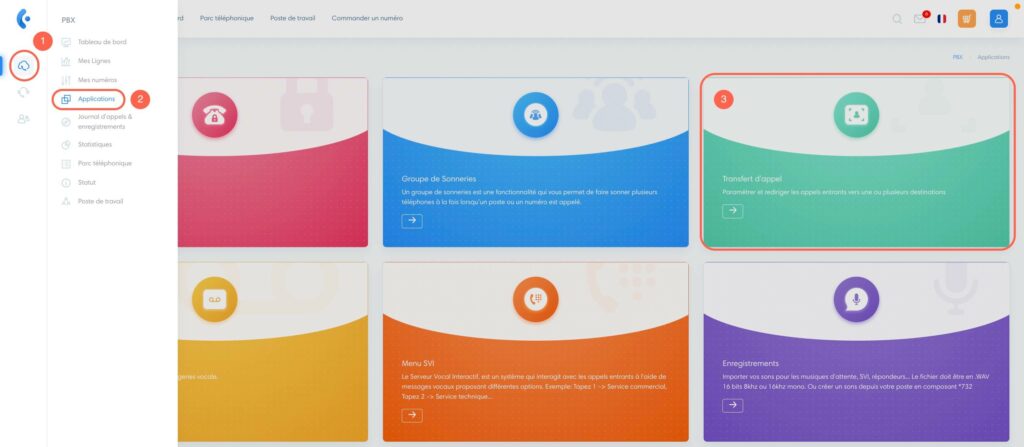This screenshot has height=447, width=1024.
Task: Click the Enregistrements microphone icon
Action: (857, 299)
